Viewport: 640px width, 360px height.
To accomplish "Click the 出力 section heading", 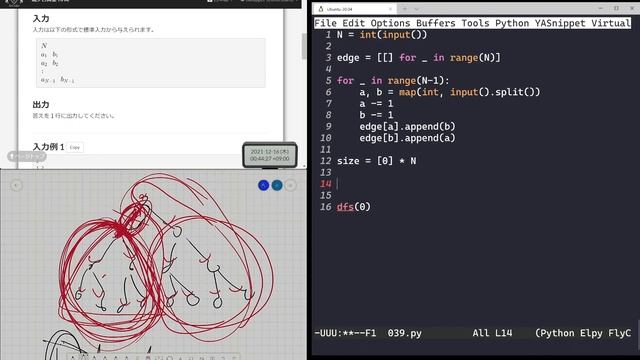I will pos(41,104).
